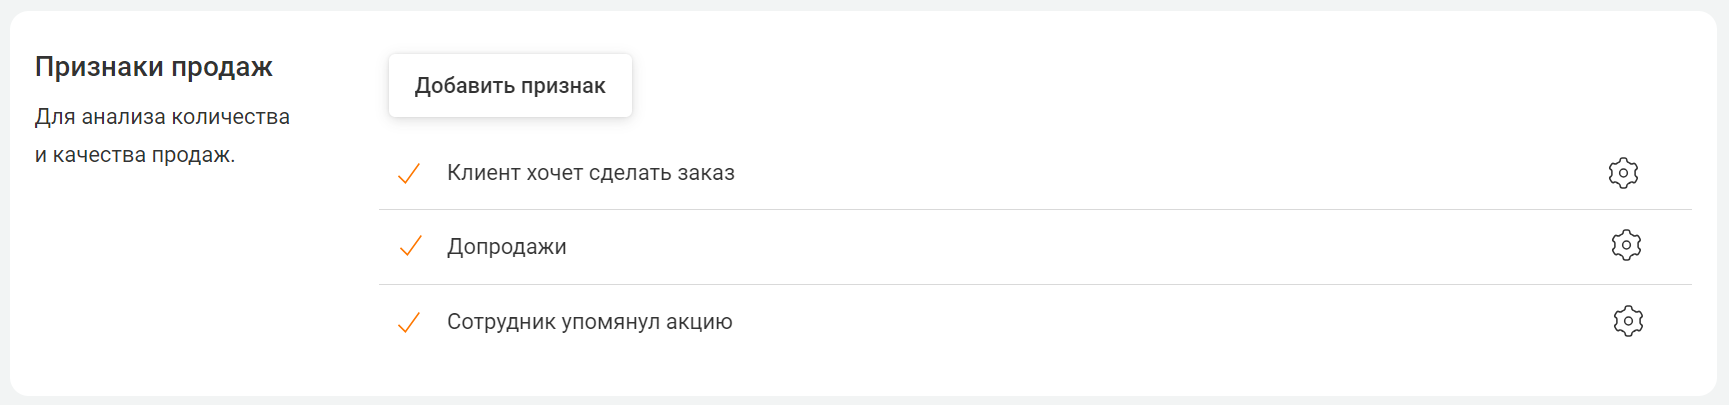This screenshot has height=405, width=1729.
Task: Click the word акцию in third row
Action: [699, 323]
